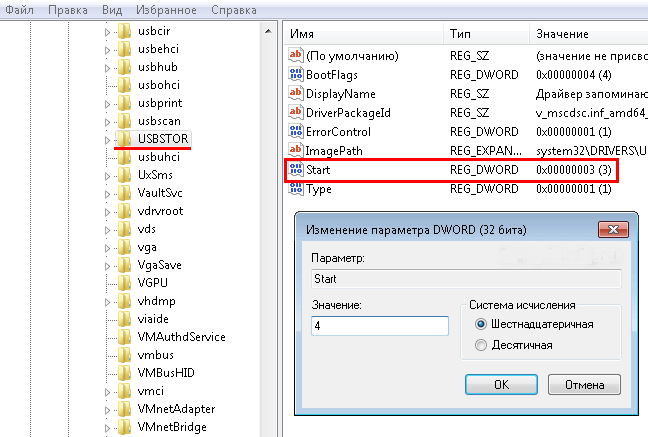This screenshot has height=437, width=648.
Task: Click the VMBusHID folder icon
Action: (125, 373)
